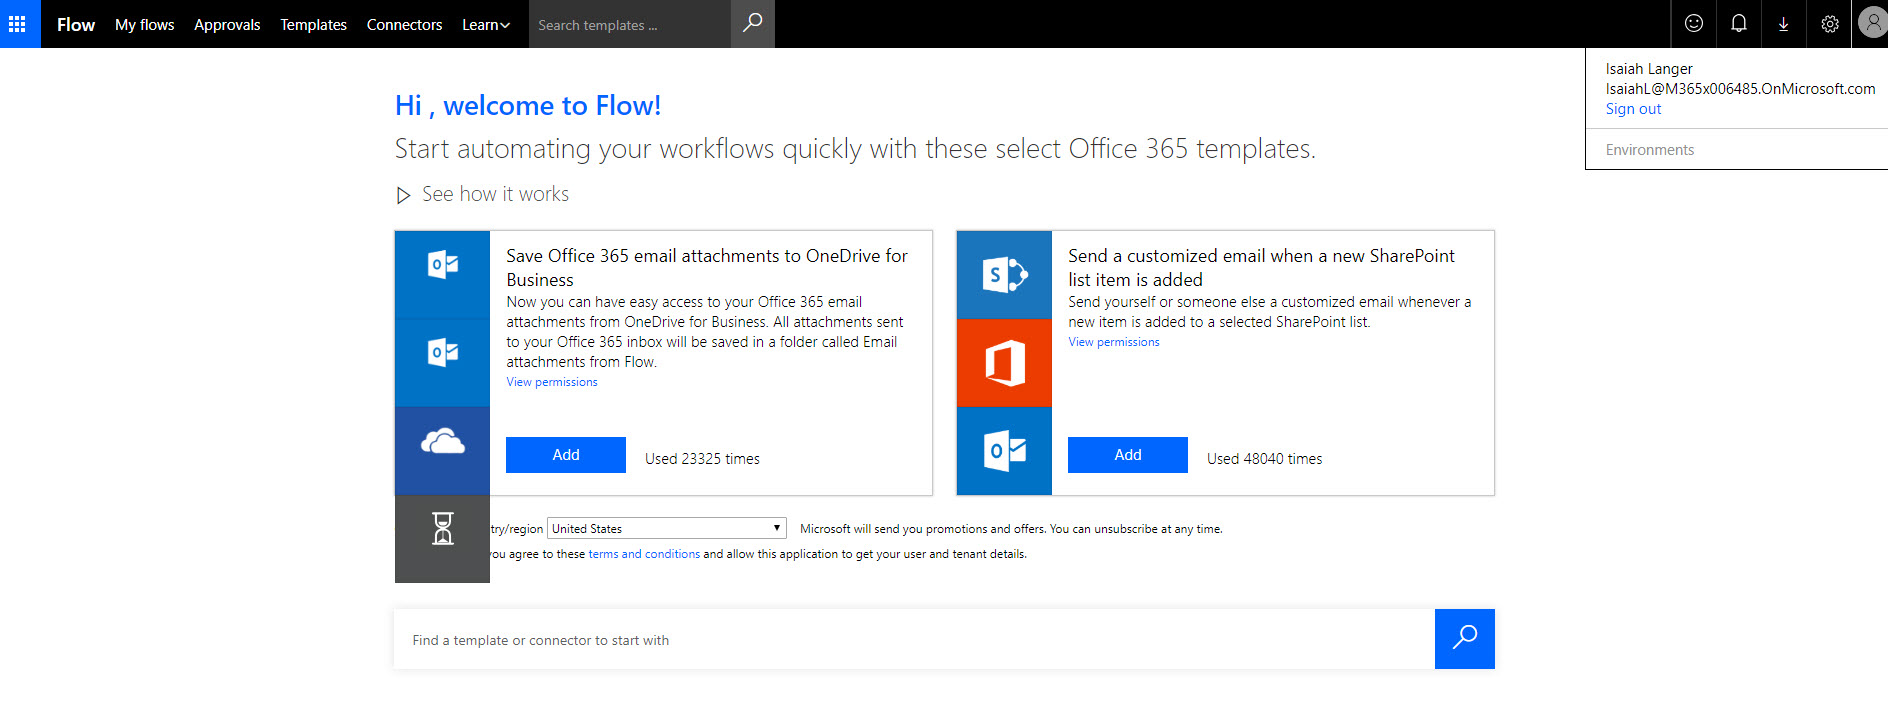The image size is (1888, 704).
Task: Click the Find a template or connector field
Action: [914, 639]
